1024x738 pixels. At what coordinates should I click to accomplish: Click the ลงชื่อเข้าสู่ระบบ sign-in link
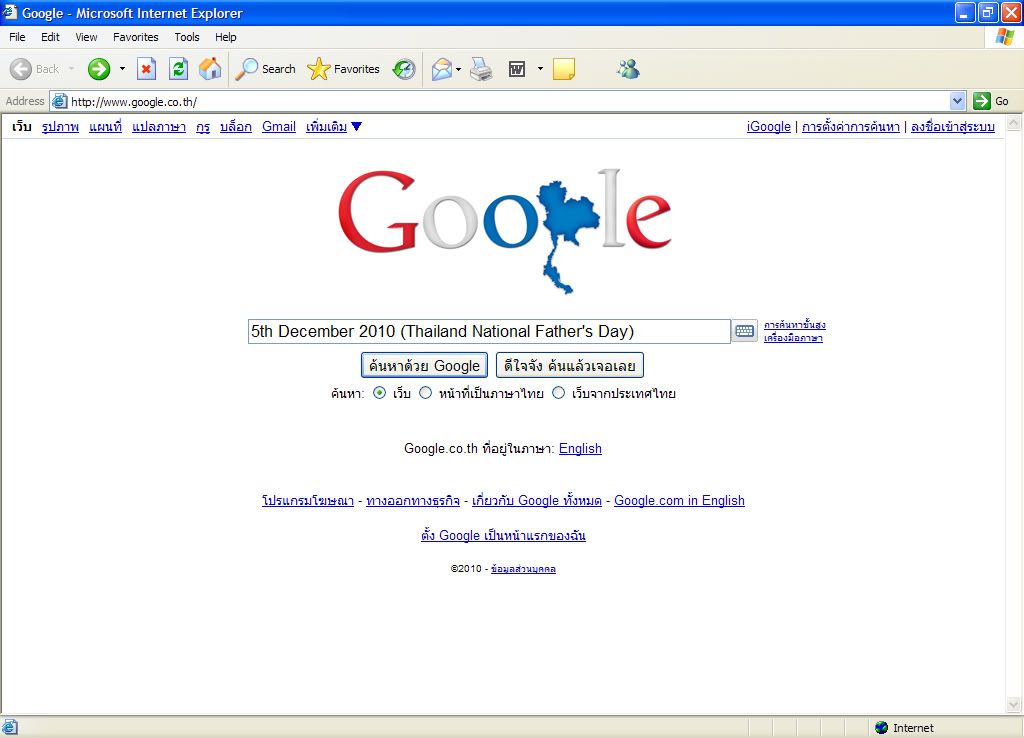click(953, 127)
